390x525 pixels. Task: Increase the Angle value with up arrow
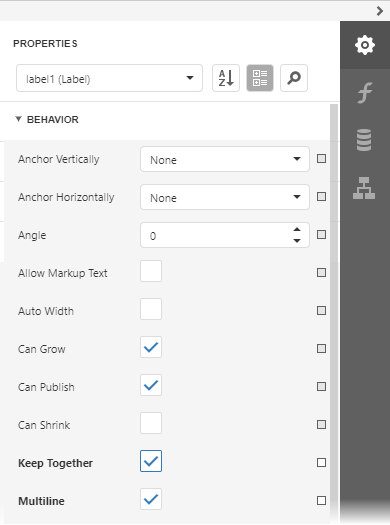pyautogui.click(x=297, y=230)
